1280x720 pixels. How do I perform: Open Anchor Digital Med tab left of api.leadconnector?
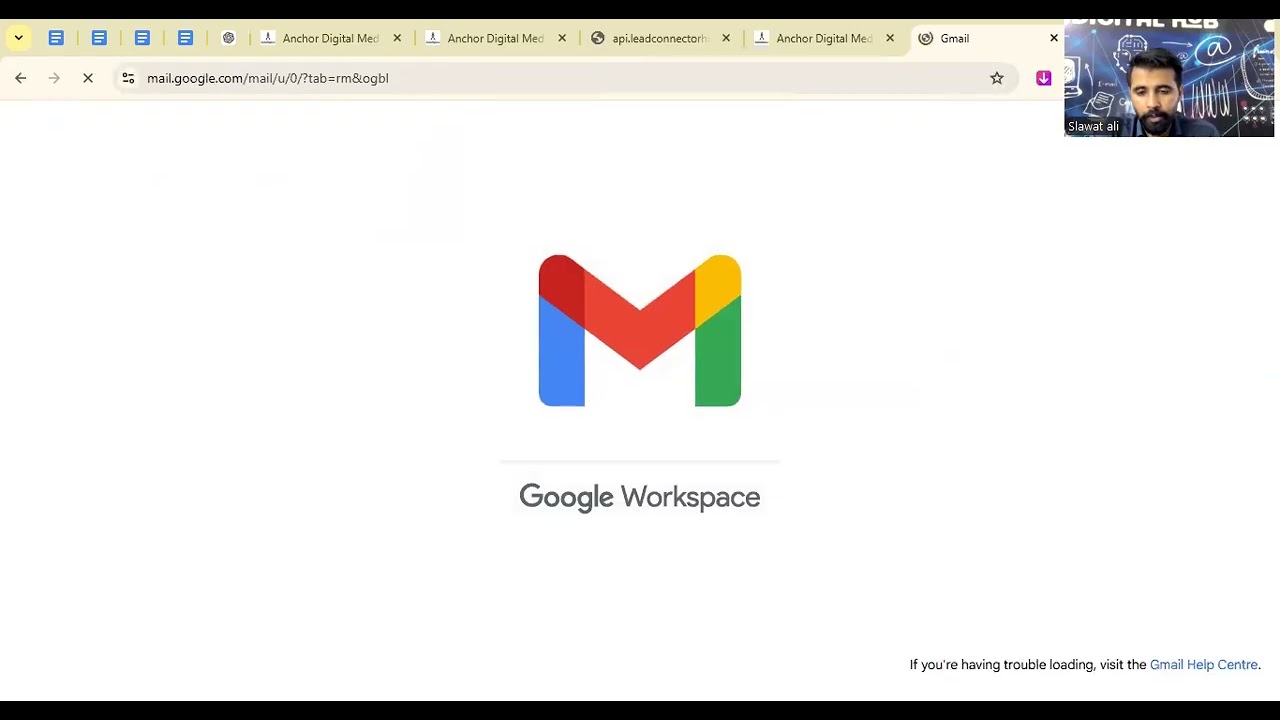(495, 38)
